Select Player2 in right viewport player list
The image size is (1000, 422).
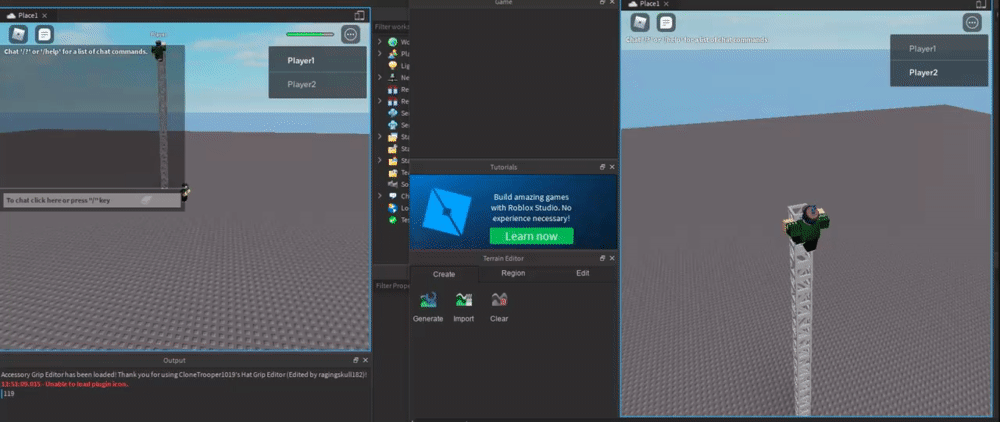click(x=939, y=73)
